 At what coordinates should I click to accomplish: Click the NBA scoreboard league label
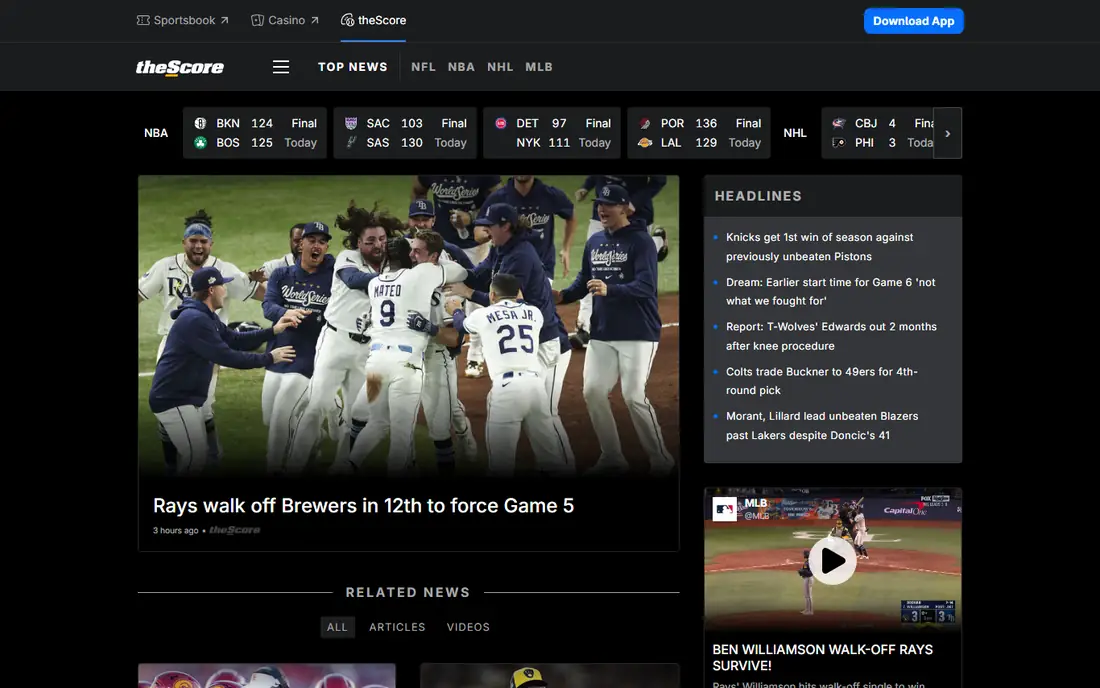tap(156, 133)
